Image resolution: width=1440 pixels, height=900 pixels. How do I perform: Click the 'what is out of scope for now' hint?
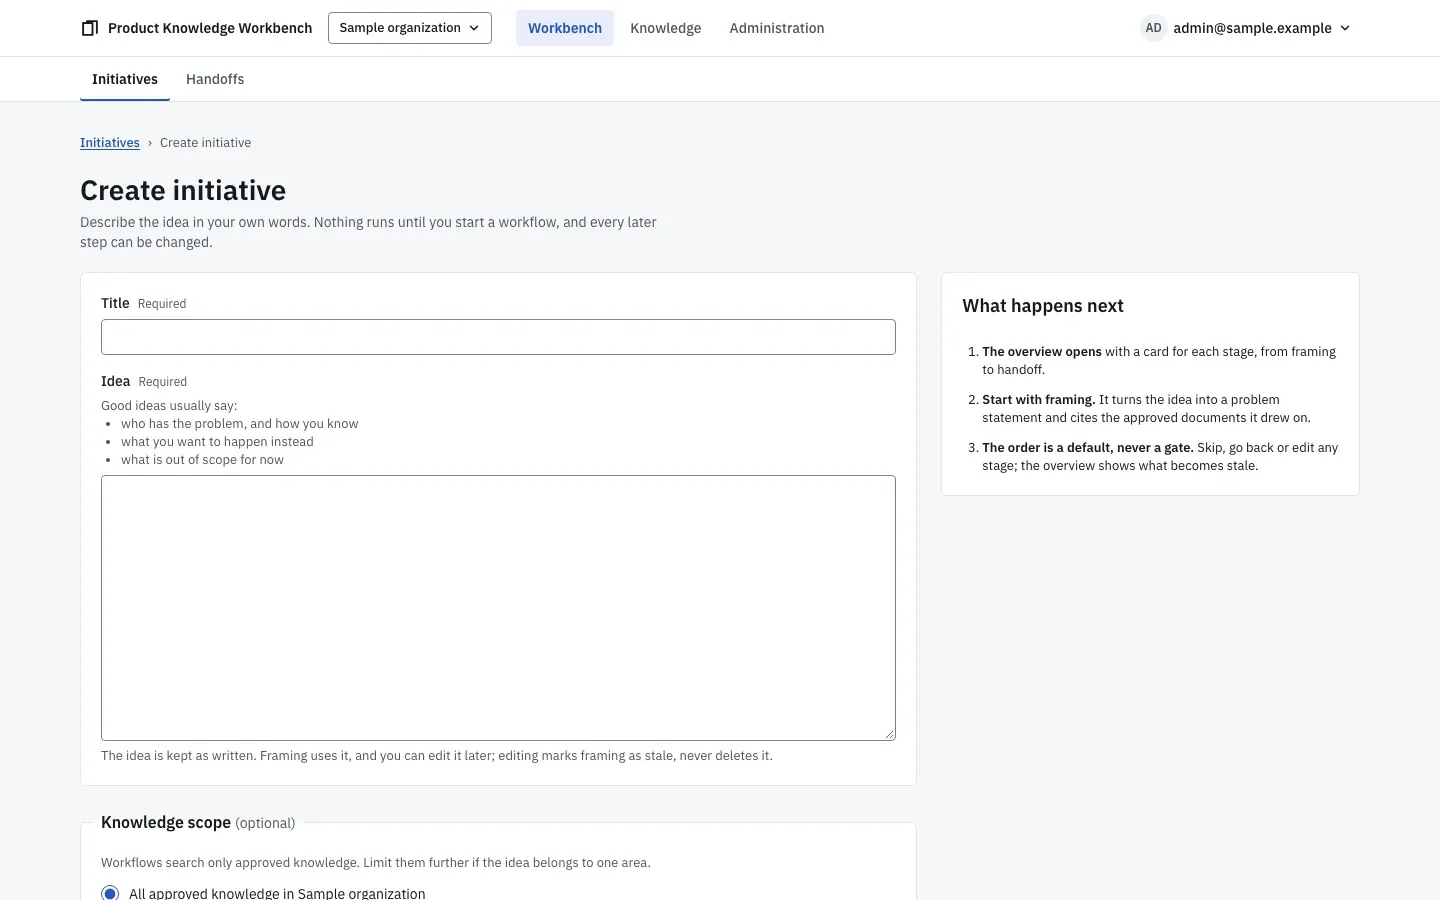click(x=202, y=460)
